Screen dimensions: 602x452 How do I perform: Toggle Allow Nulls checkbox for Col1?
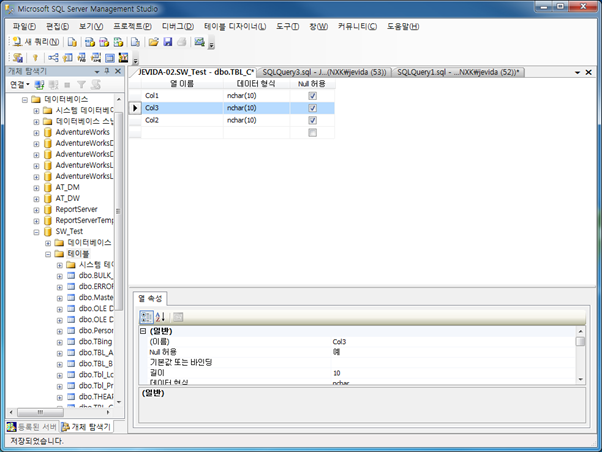click(x=313, y=96)
